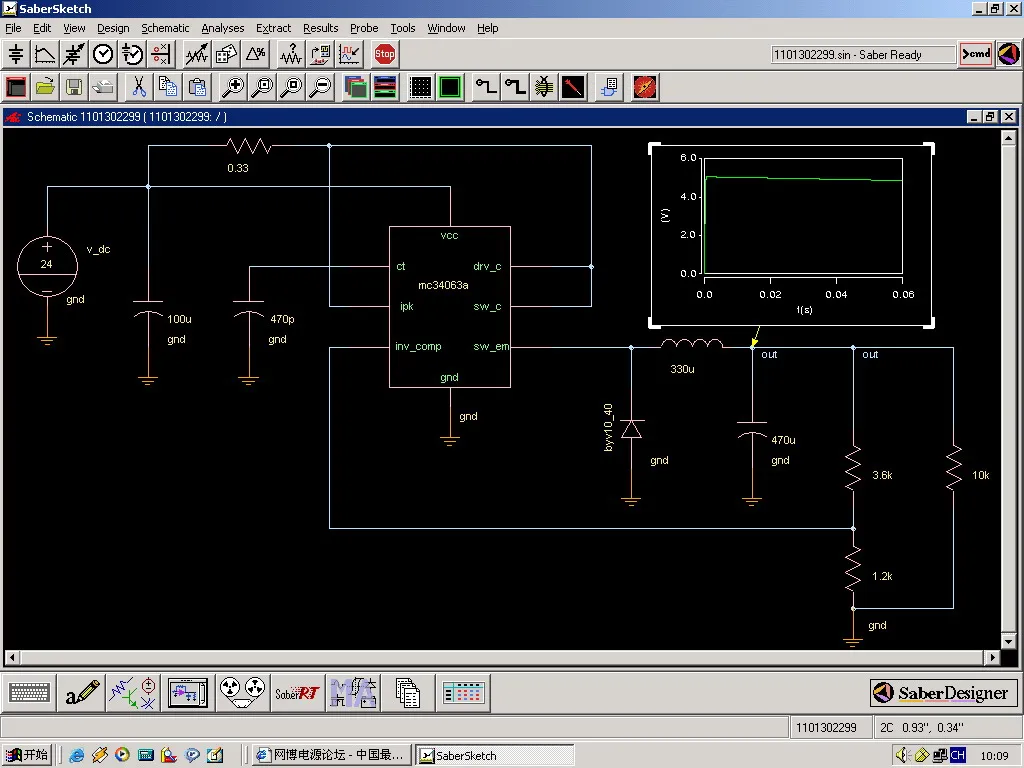Screen dimensions: 1024x768
Task: Print the schematic
Action: pos(103,87)
